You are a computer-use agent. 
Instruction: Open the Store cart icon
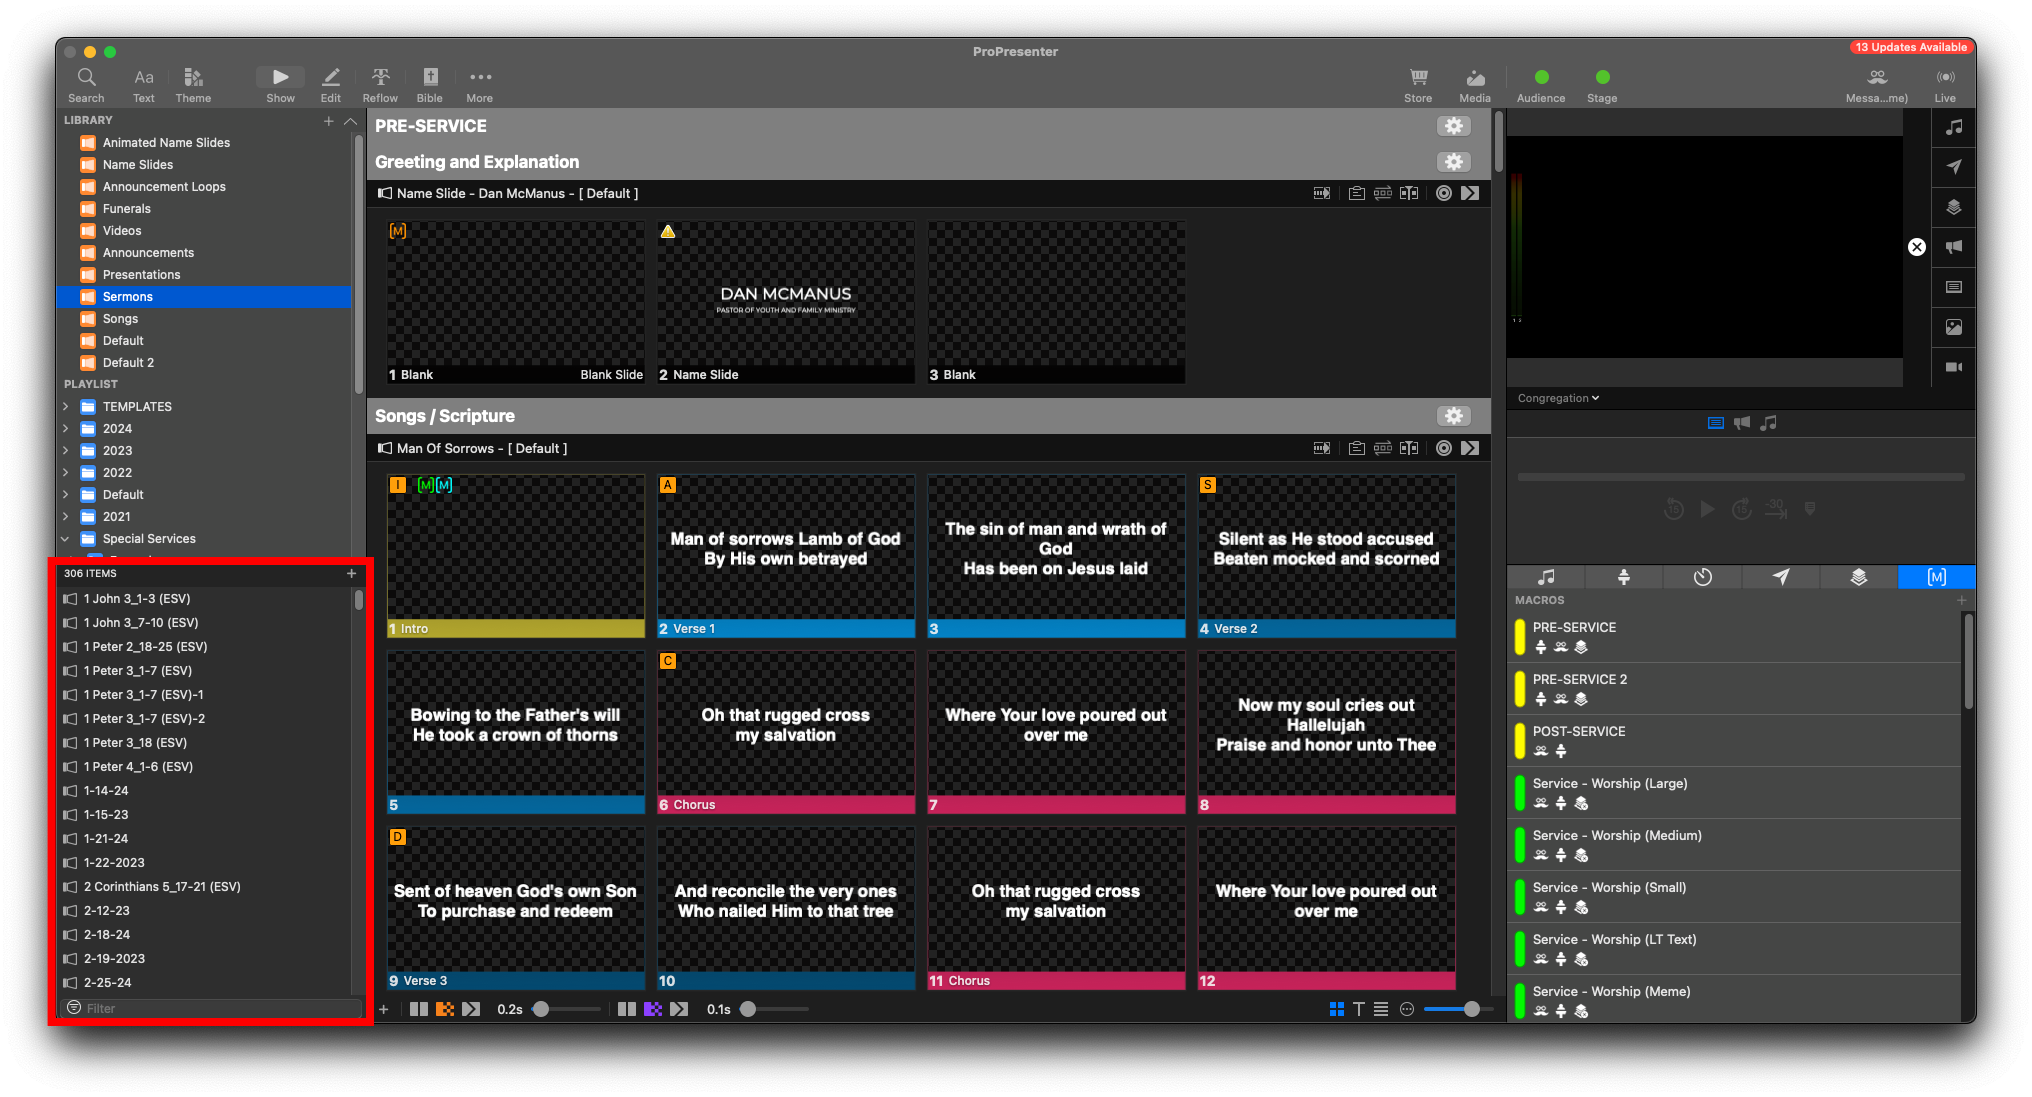pyautogui.click(x=1418, y=78)
